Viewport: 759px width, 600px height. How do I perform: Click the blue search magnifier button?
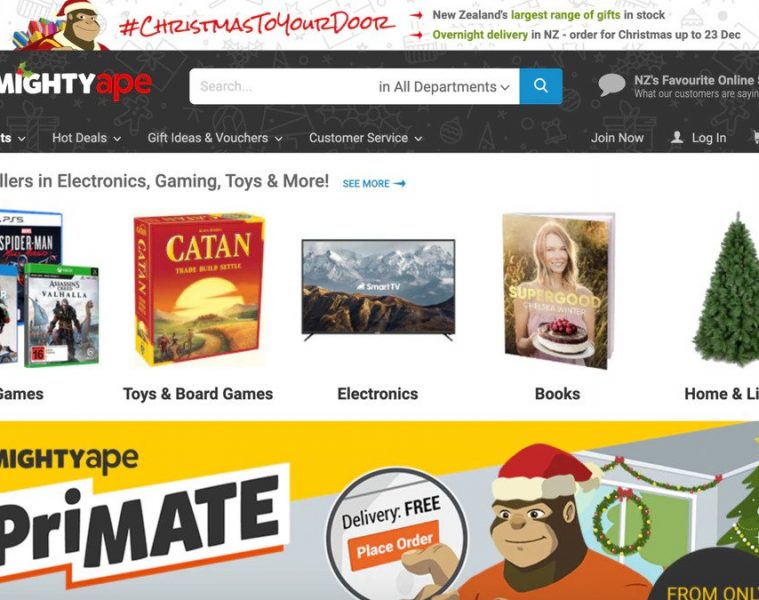(541, 86)
